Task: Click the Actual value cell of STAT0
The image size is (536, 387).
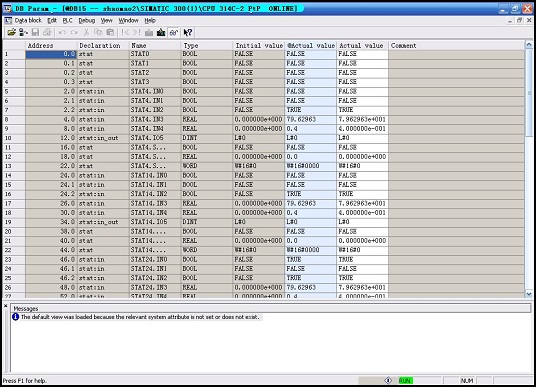Action: coord(362,54)
